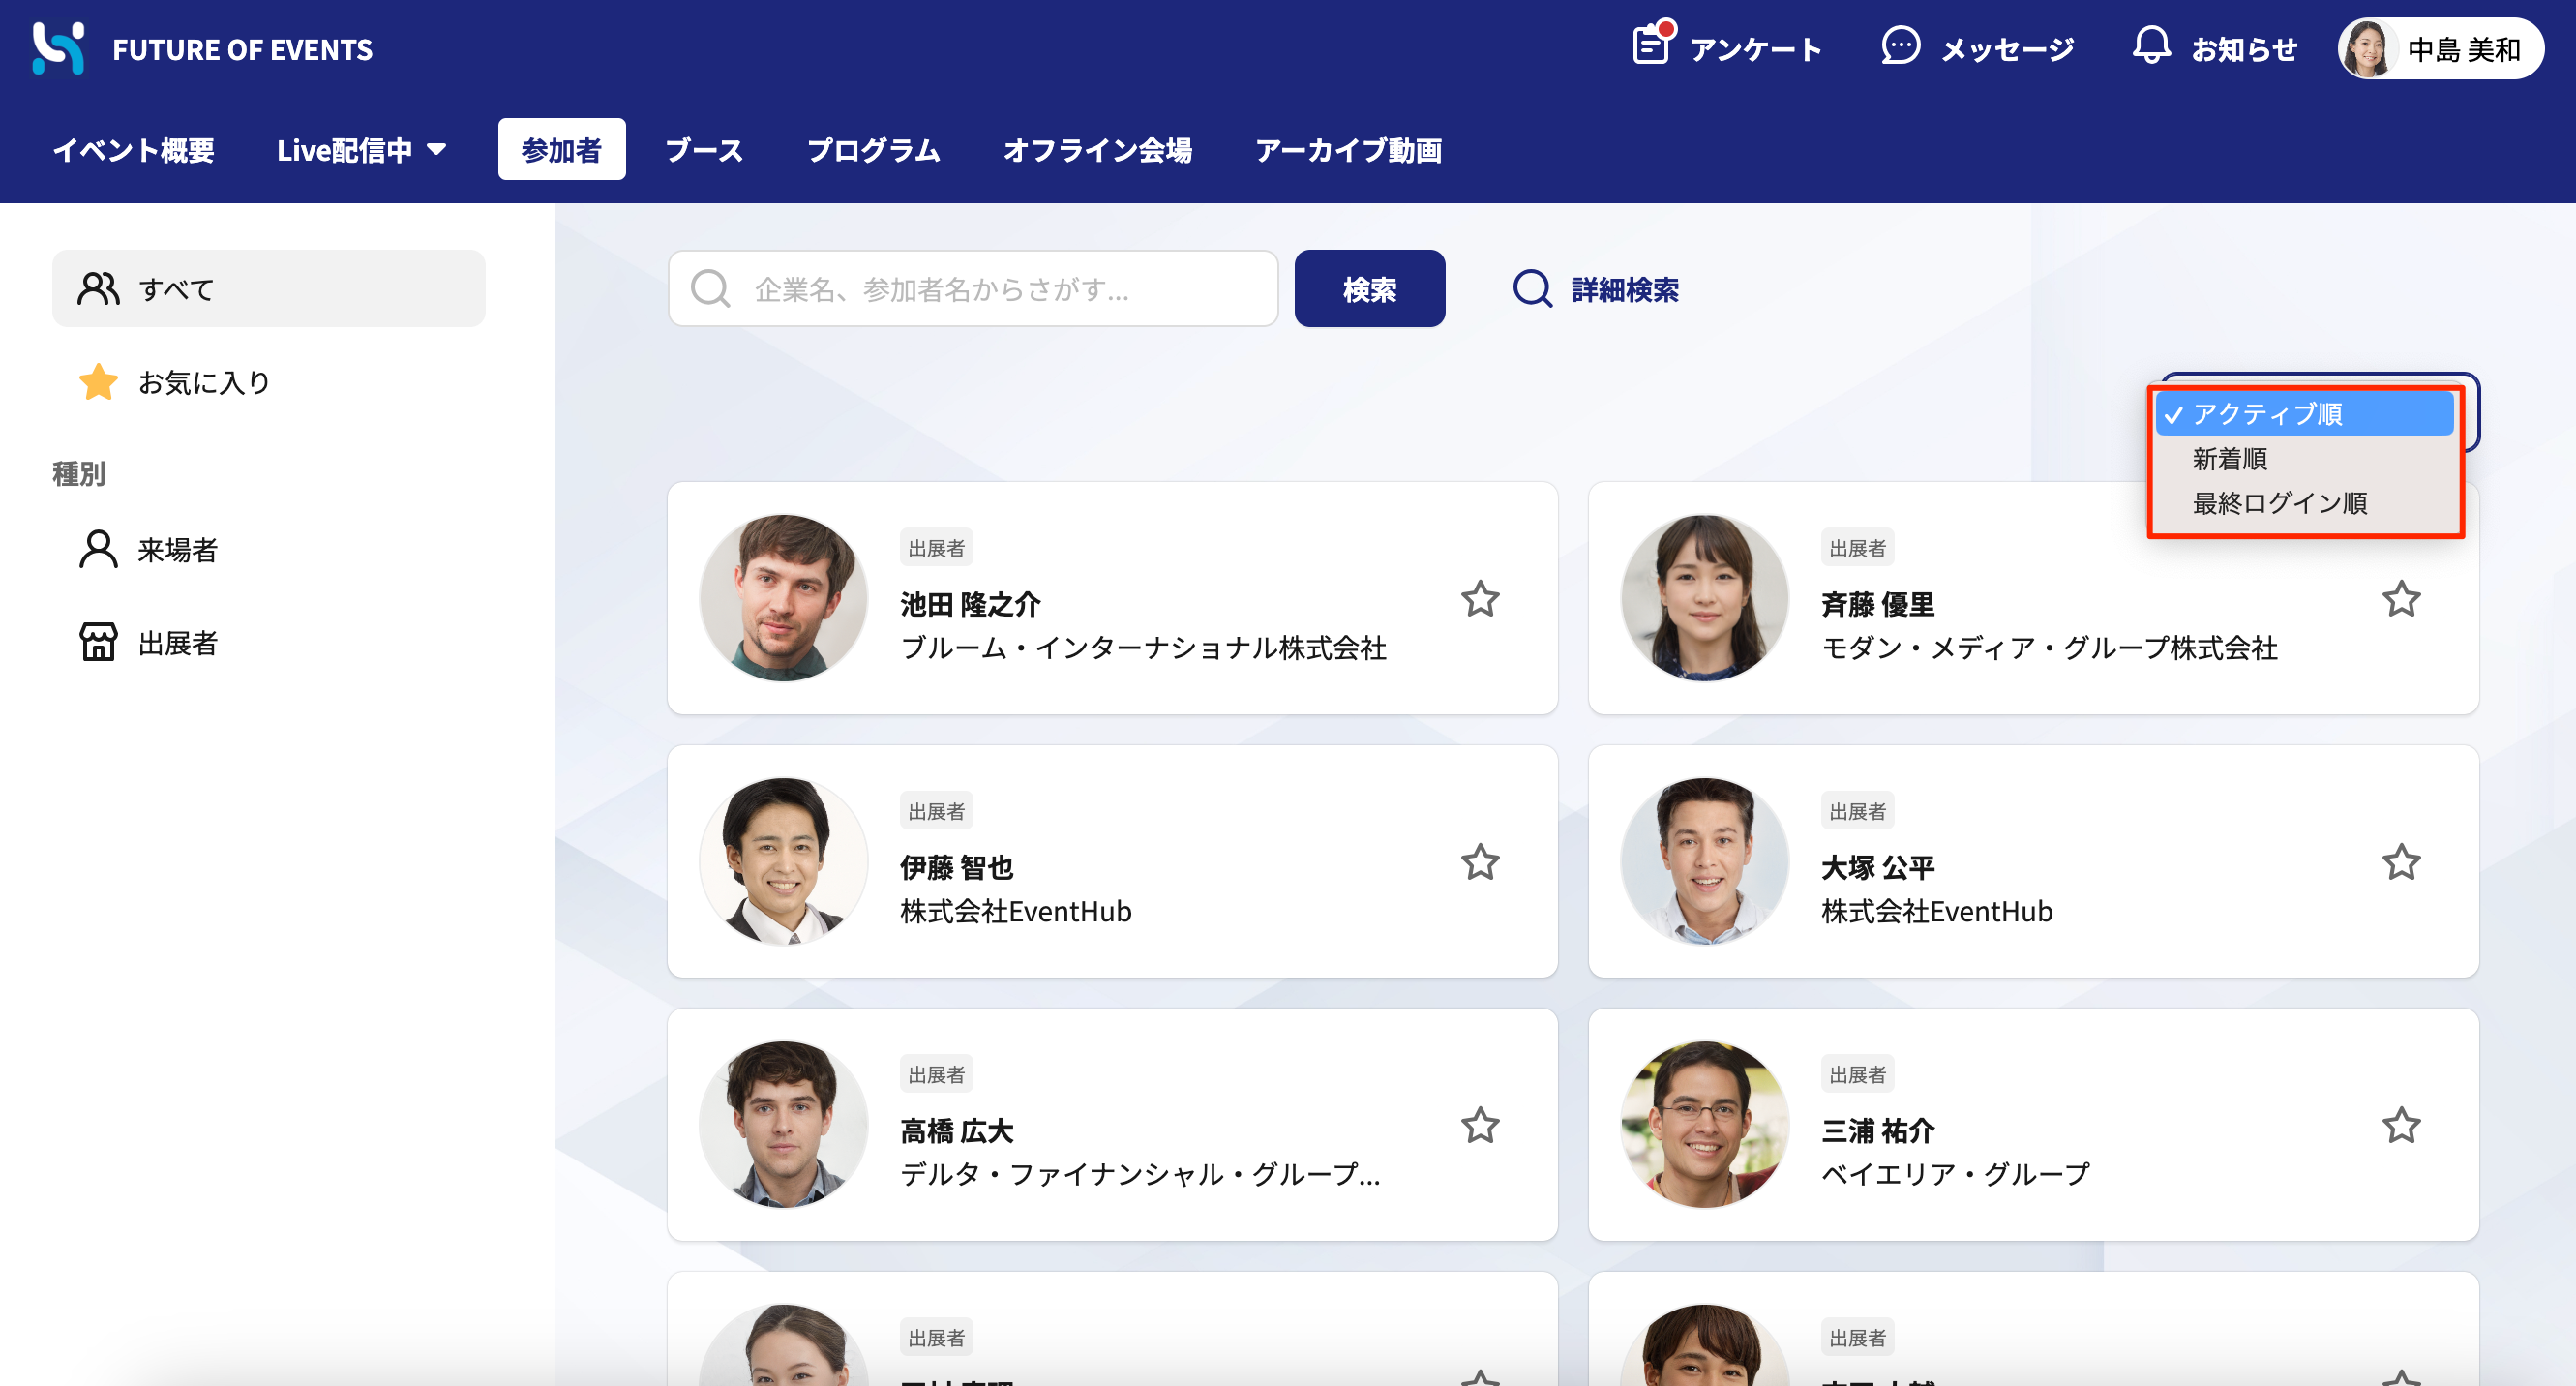Select 最終ログイン順 sort option
2576x1386 pixels.
coord(2304,503)
